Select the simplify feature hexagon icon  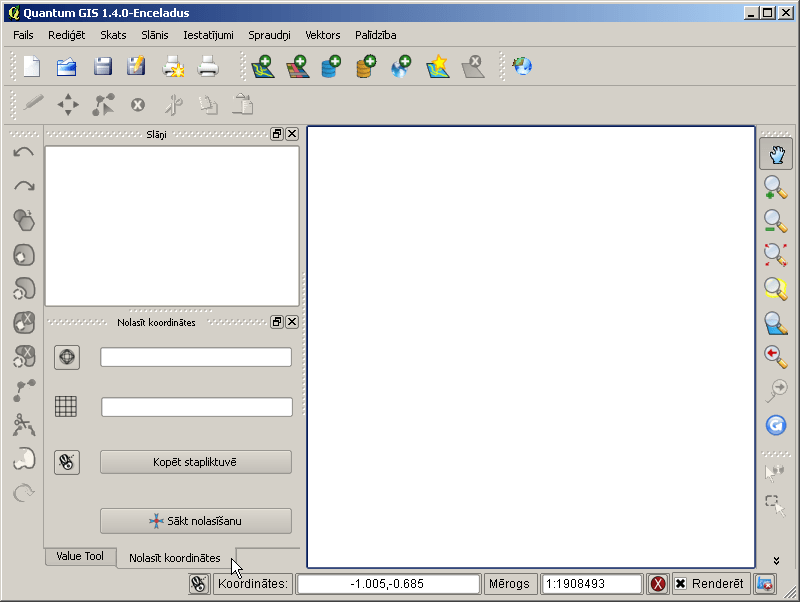[x=23, y=220]
